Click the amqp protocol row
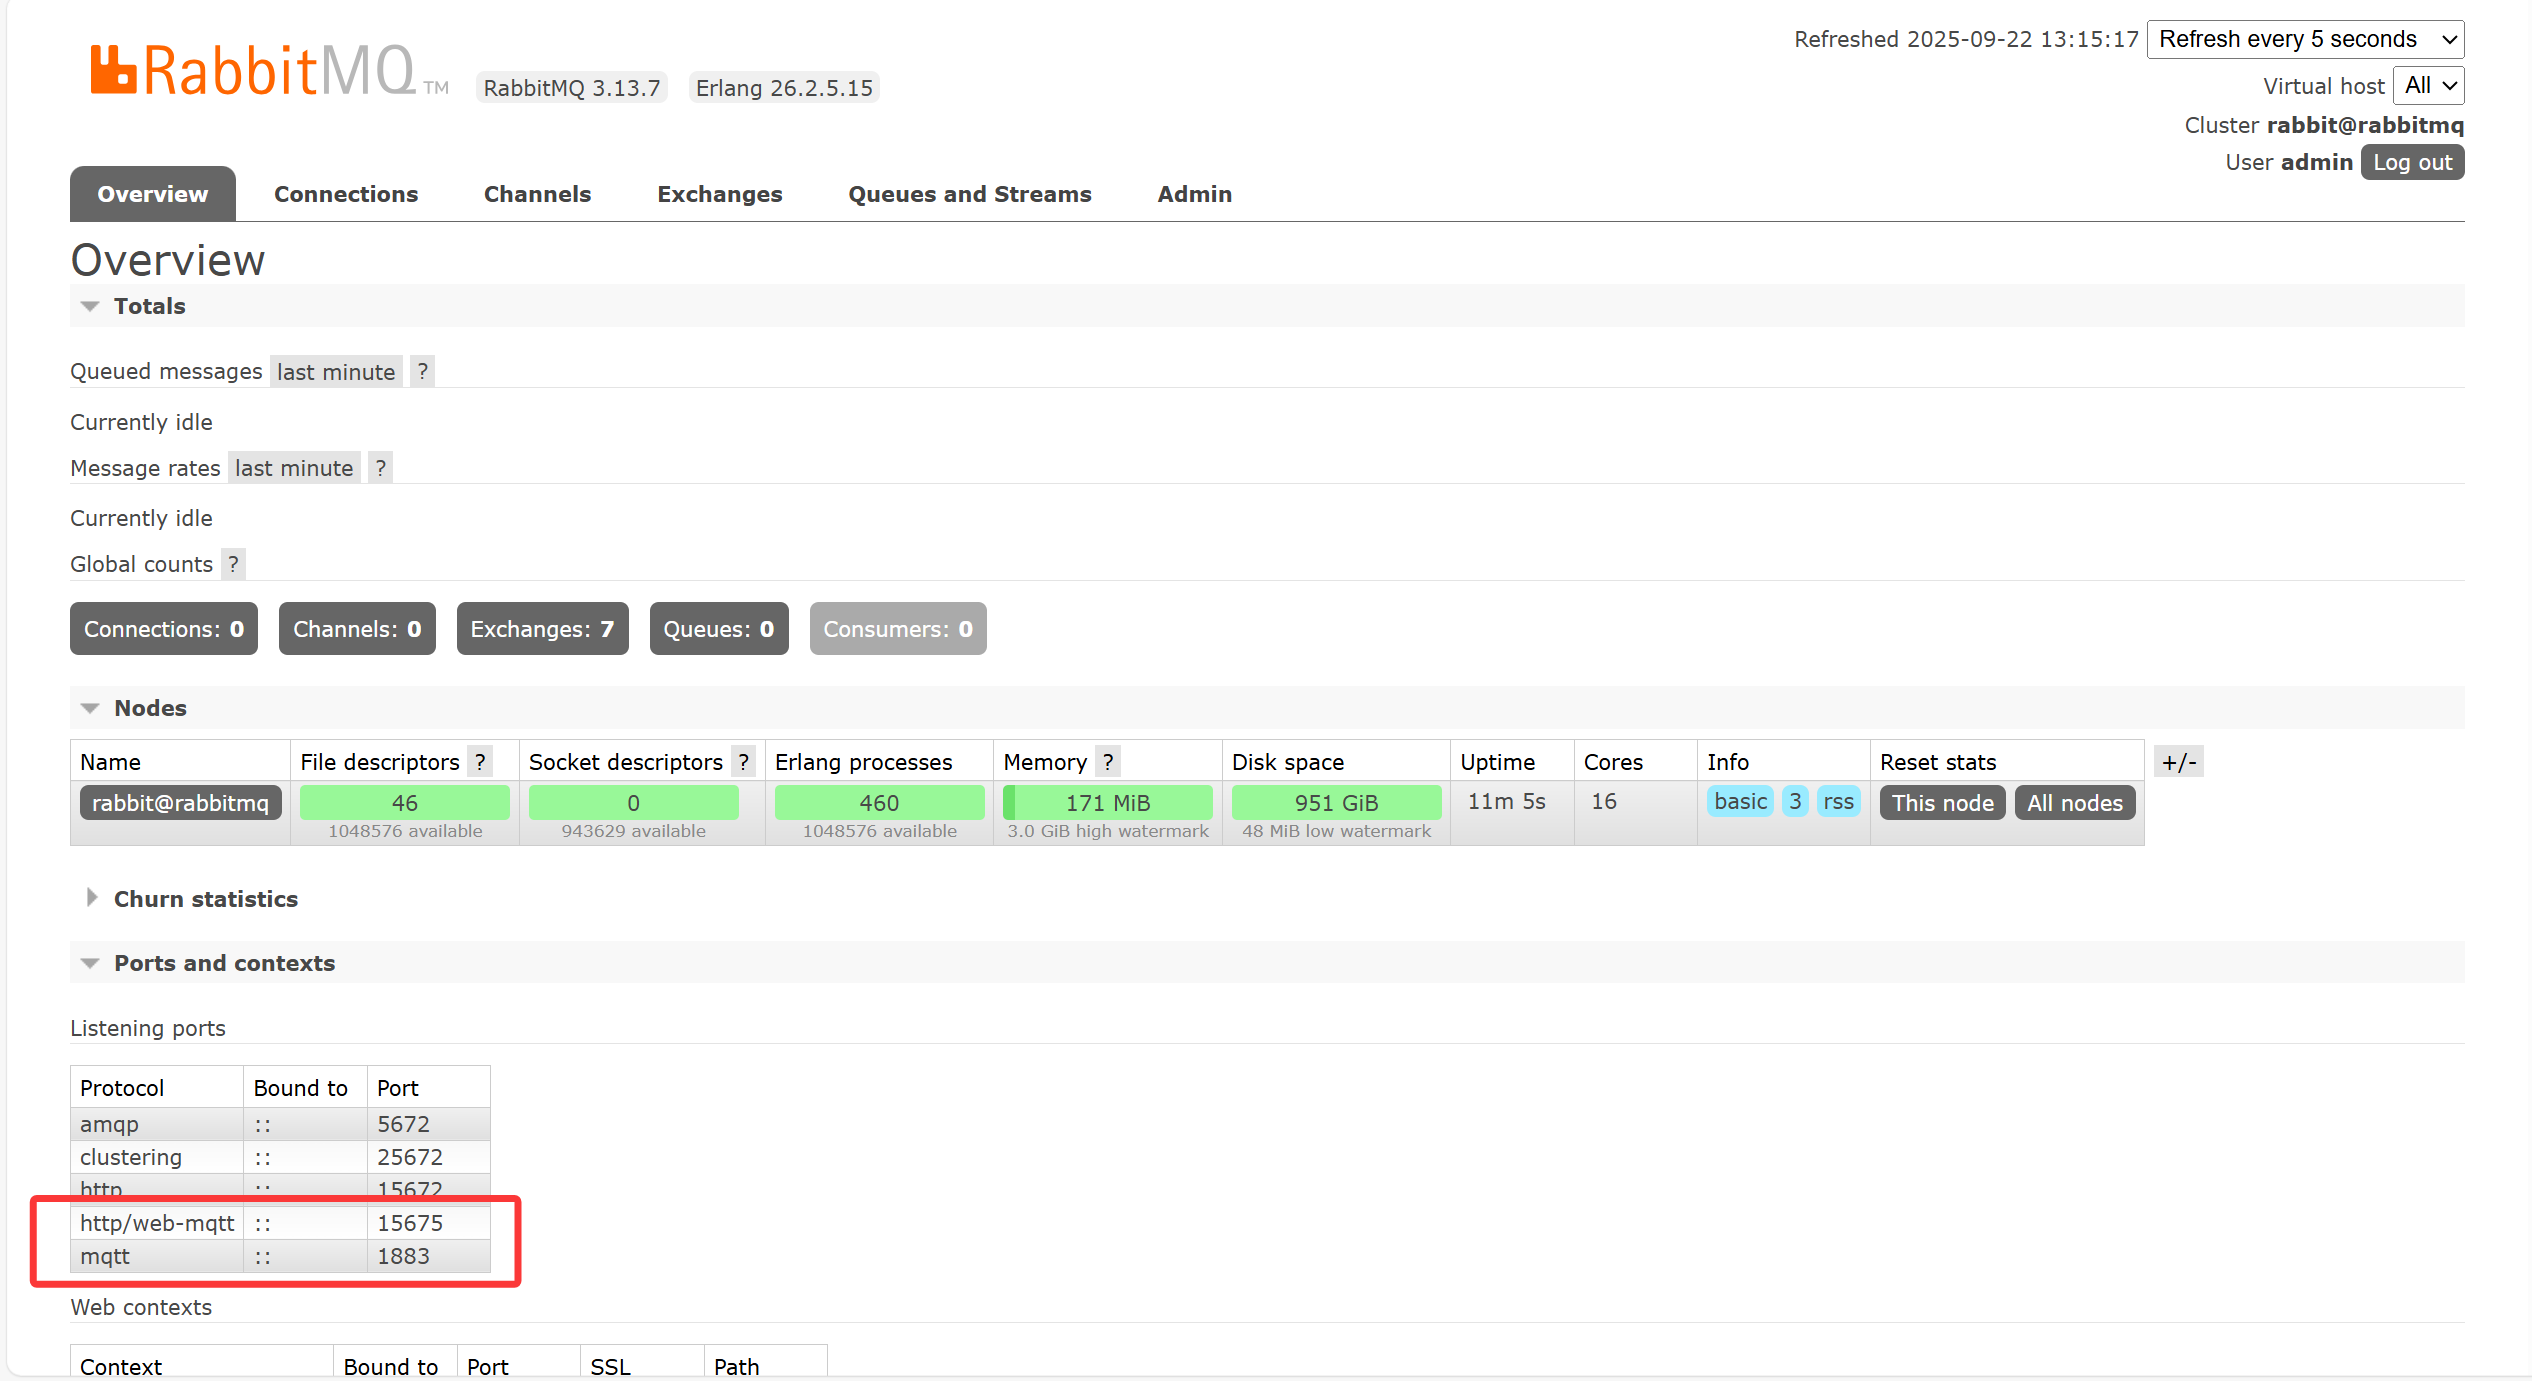The image size is (2532, 1381). coord(280,1124)
